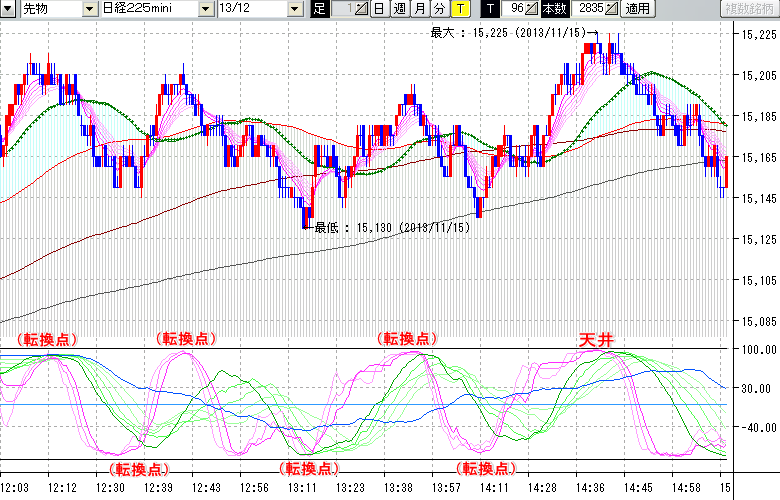The image size is (780, 500).
Task: Click the 本数 bar count field
Action: point(587,9)
